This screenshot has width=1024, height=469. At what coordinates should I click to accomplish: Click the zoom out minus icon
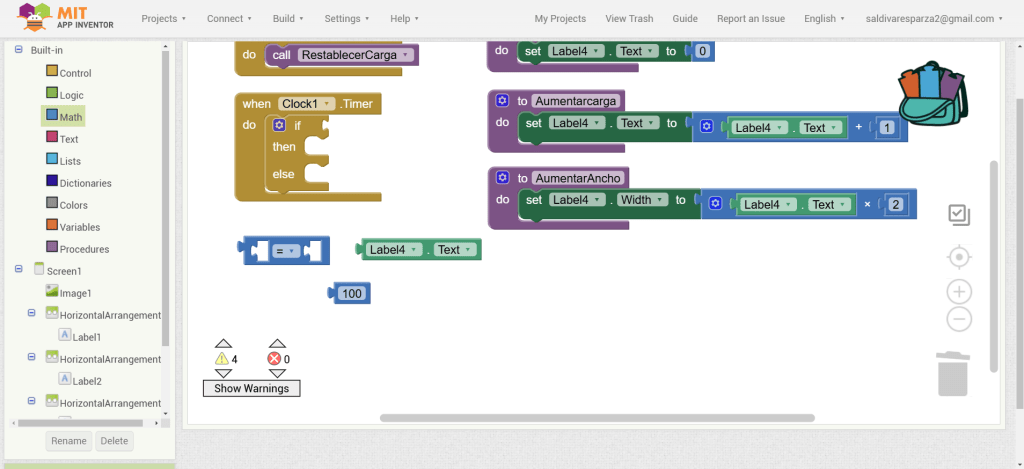click(x=959, y=319)
